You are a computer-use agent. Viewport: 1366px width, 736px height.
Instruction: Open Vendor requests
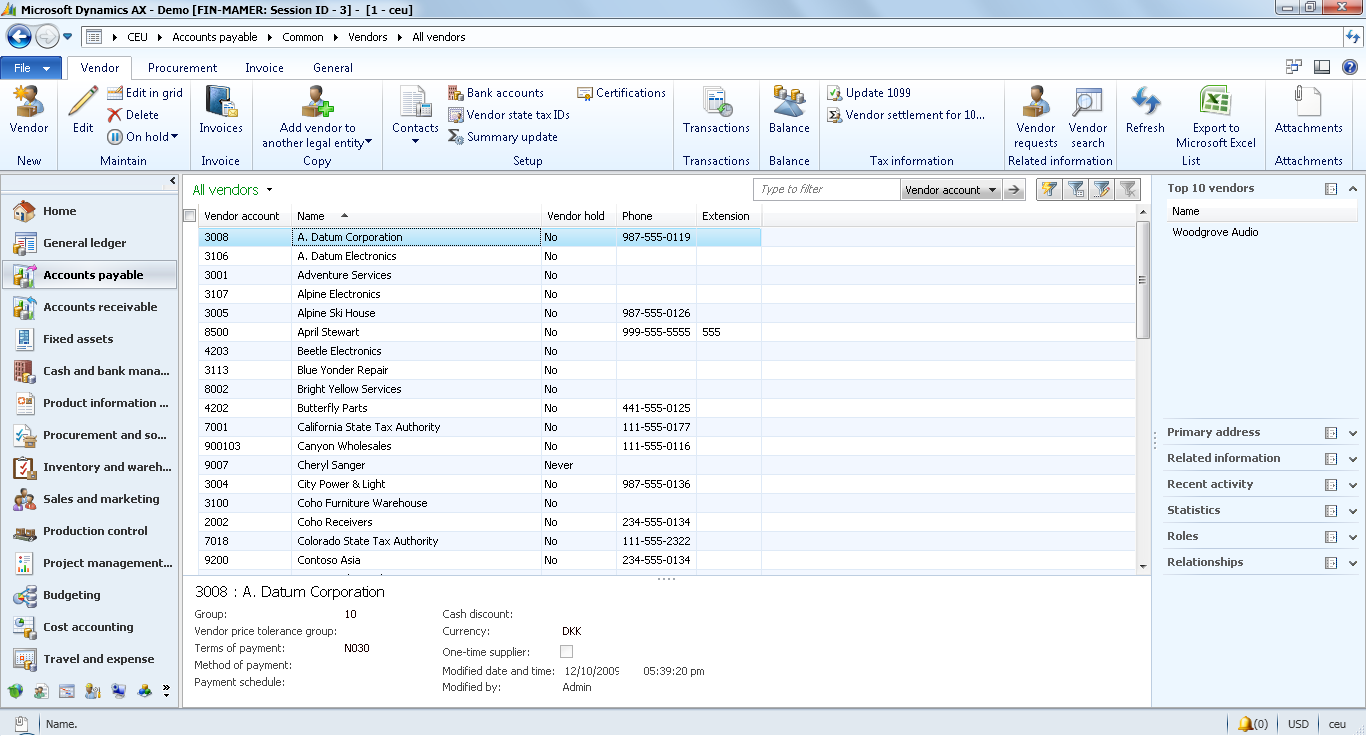click(1035, 117)
